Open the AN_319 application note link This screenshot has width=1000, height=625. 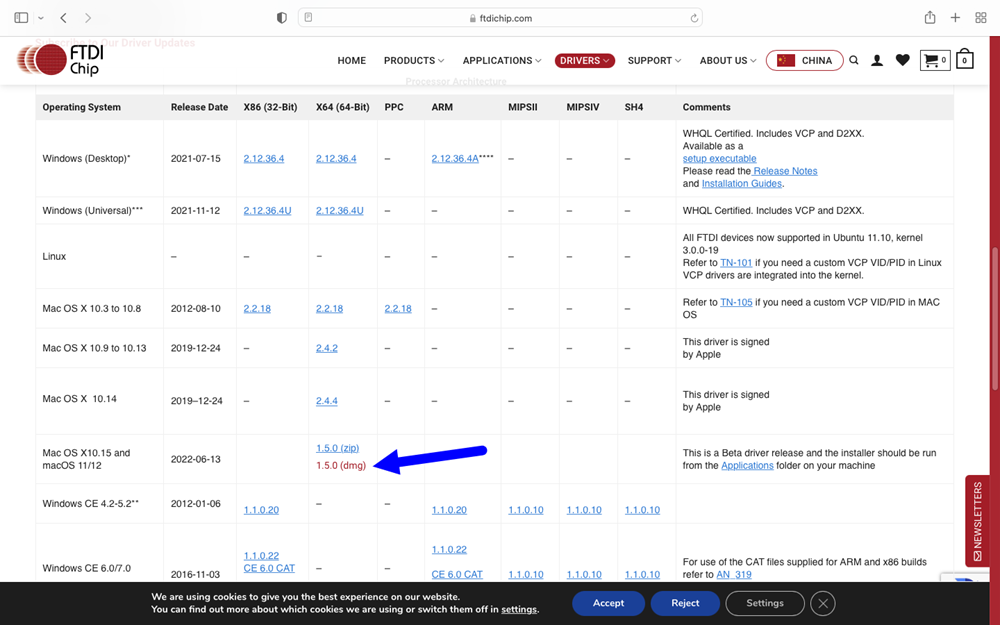[733, 575]
